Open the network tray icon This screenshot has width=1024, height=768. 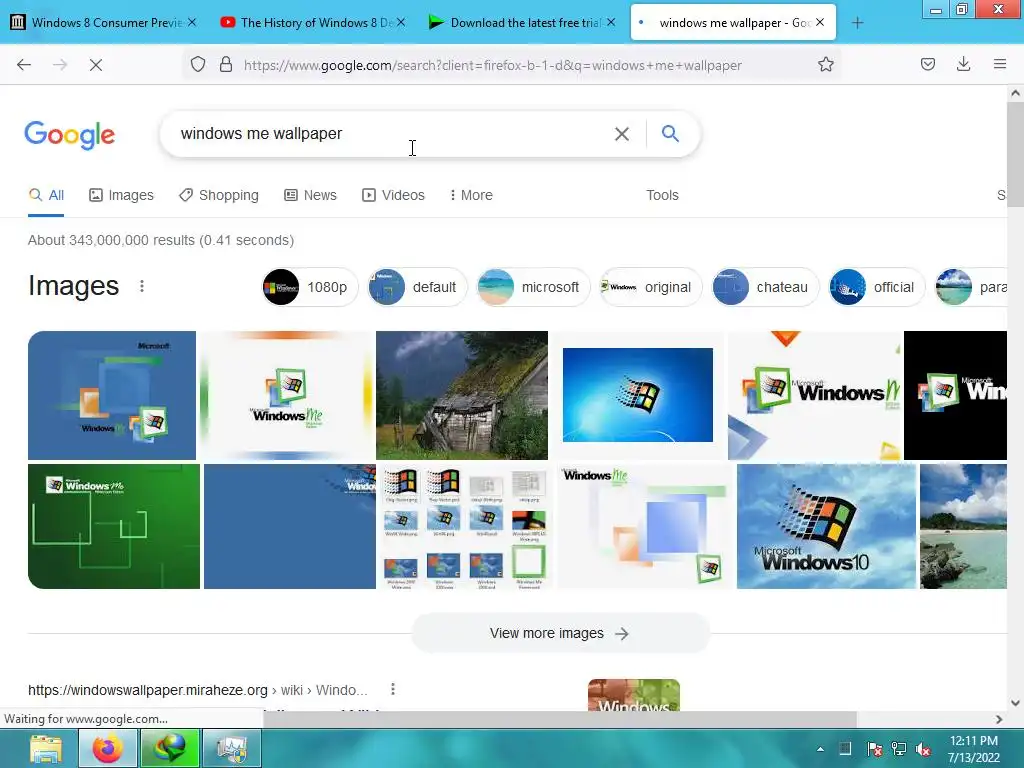pos(899,749)
